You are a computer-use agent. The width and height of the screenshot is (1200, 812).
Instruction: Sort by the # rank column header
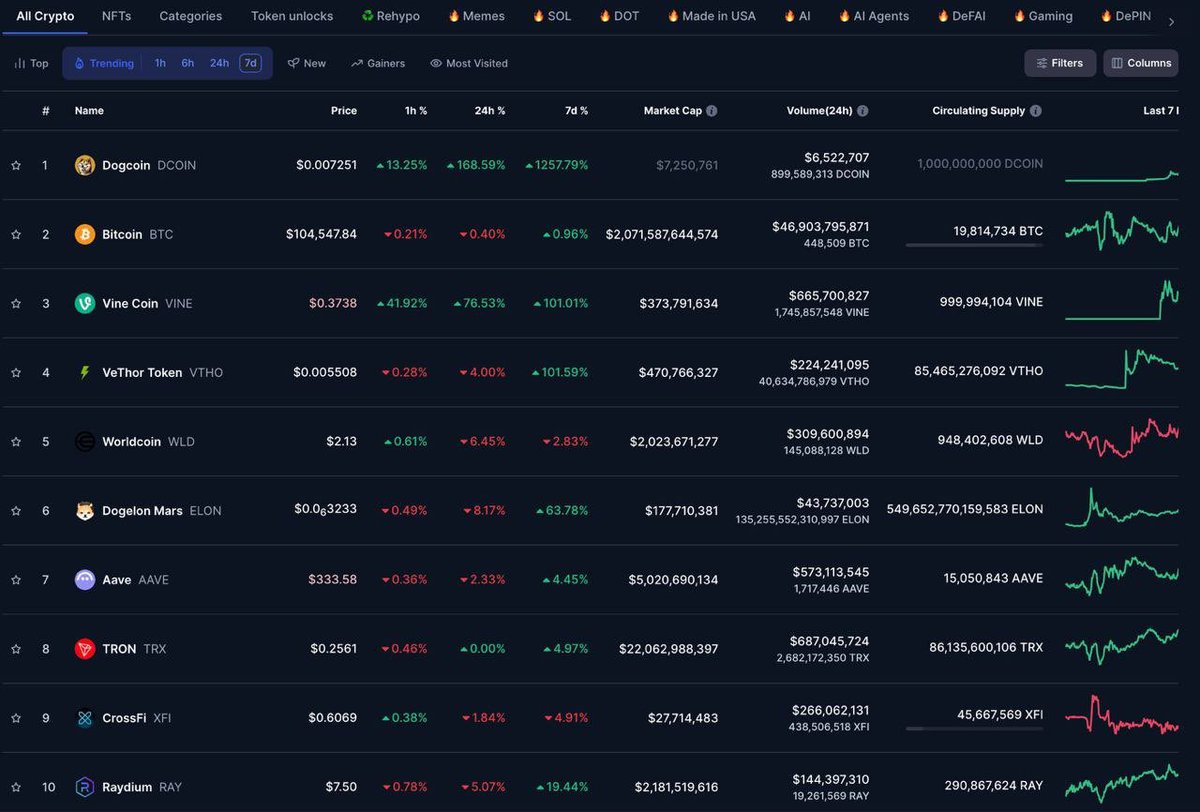point(46,111)
